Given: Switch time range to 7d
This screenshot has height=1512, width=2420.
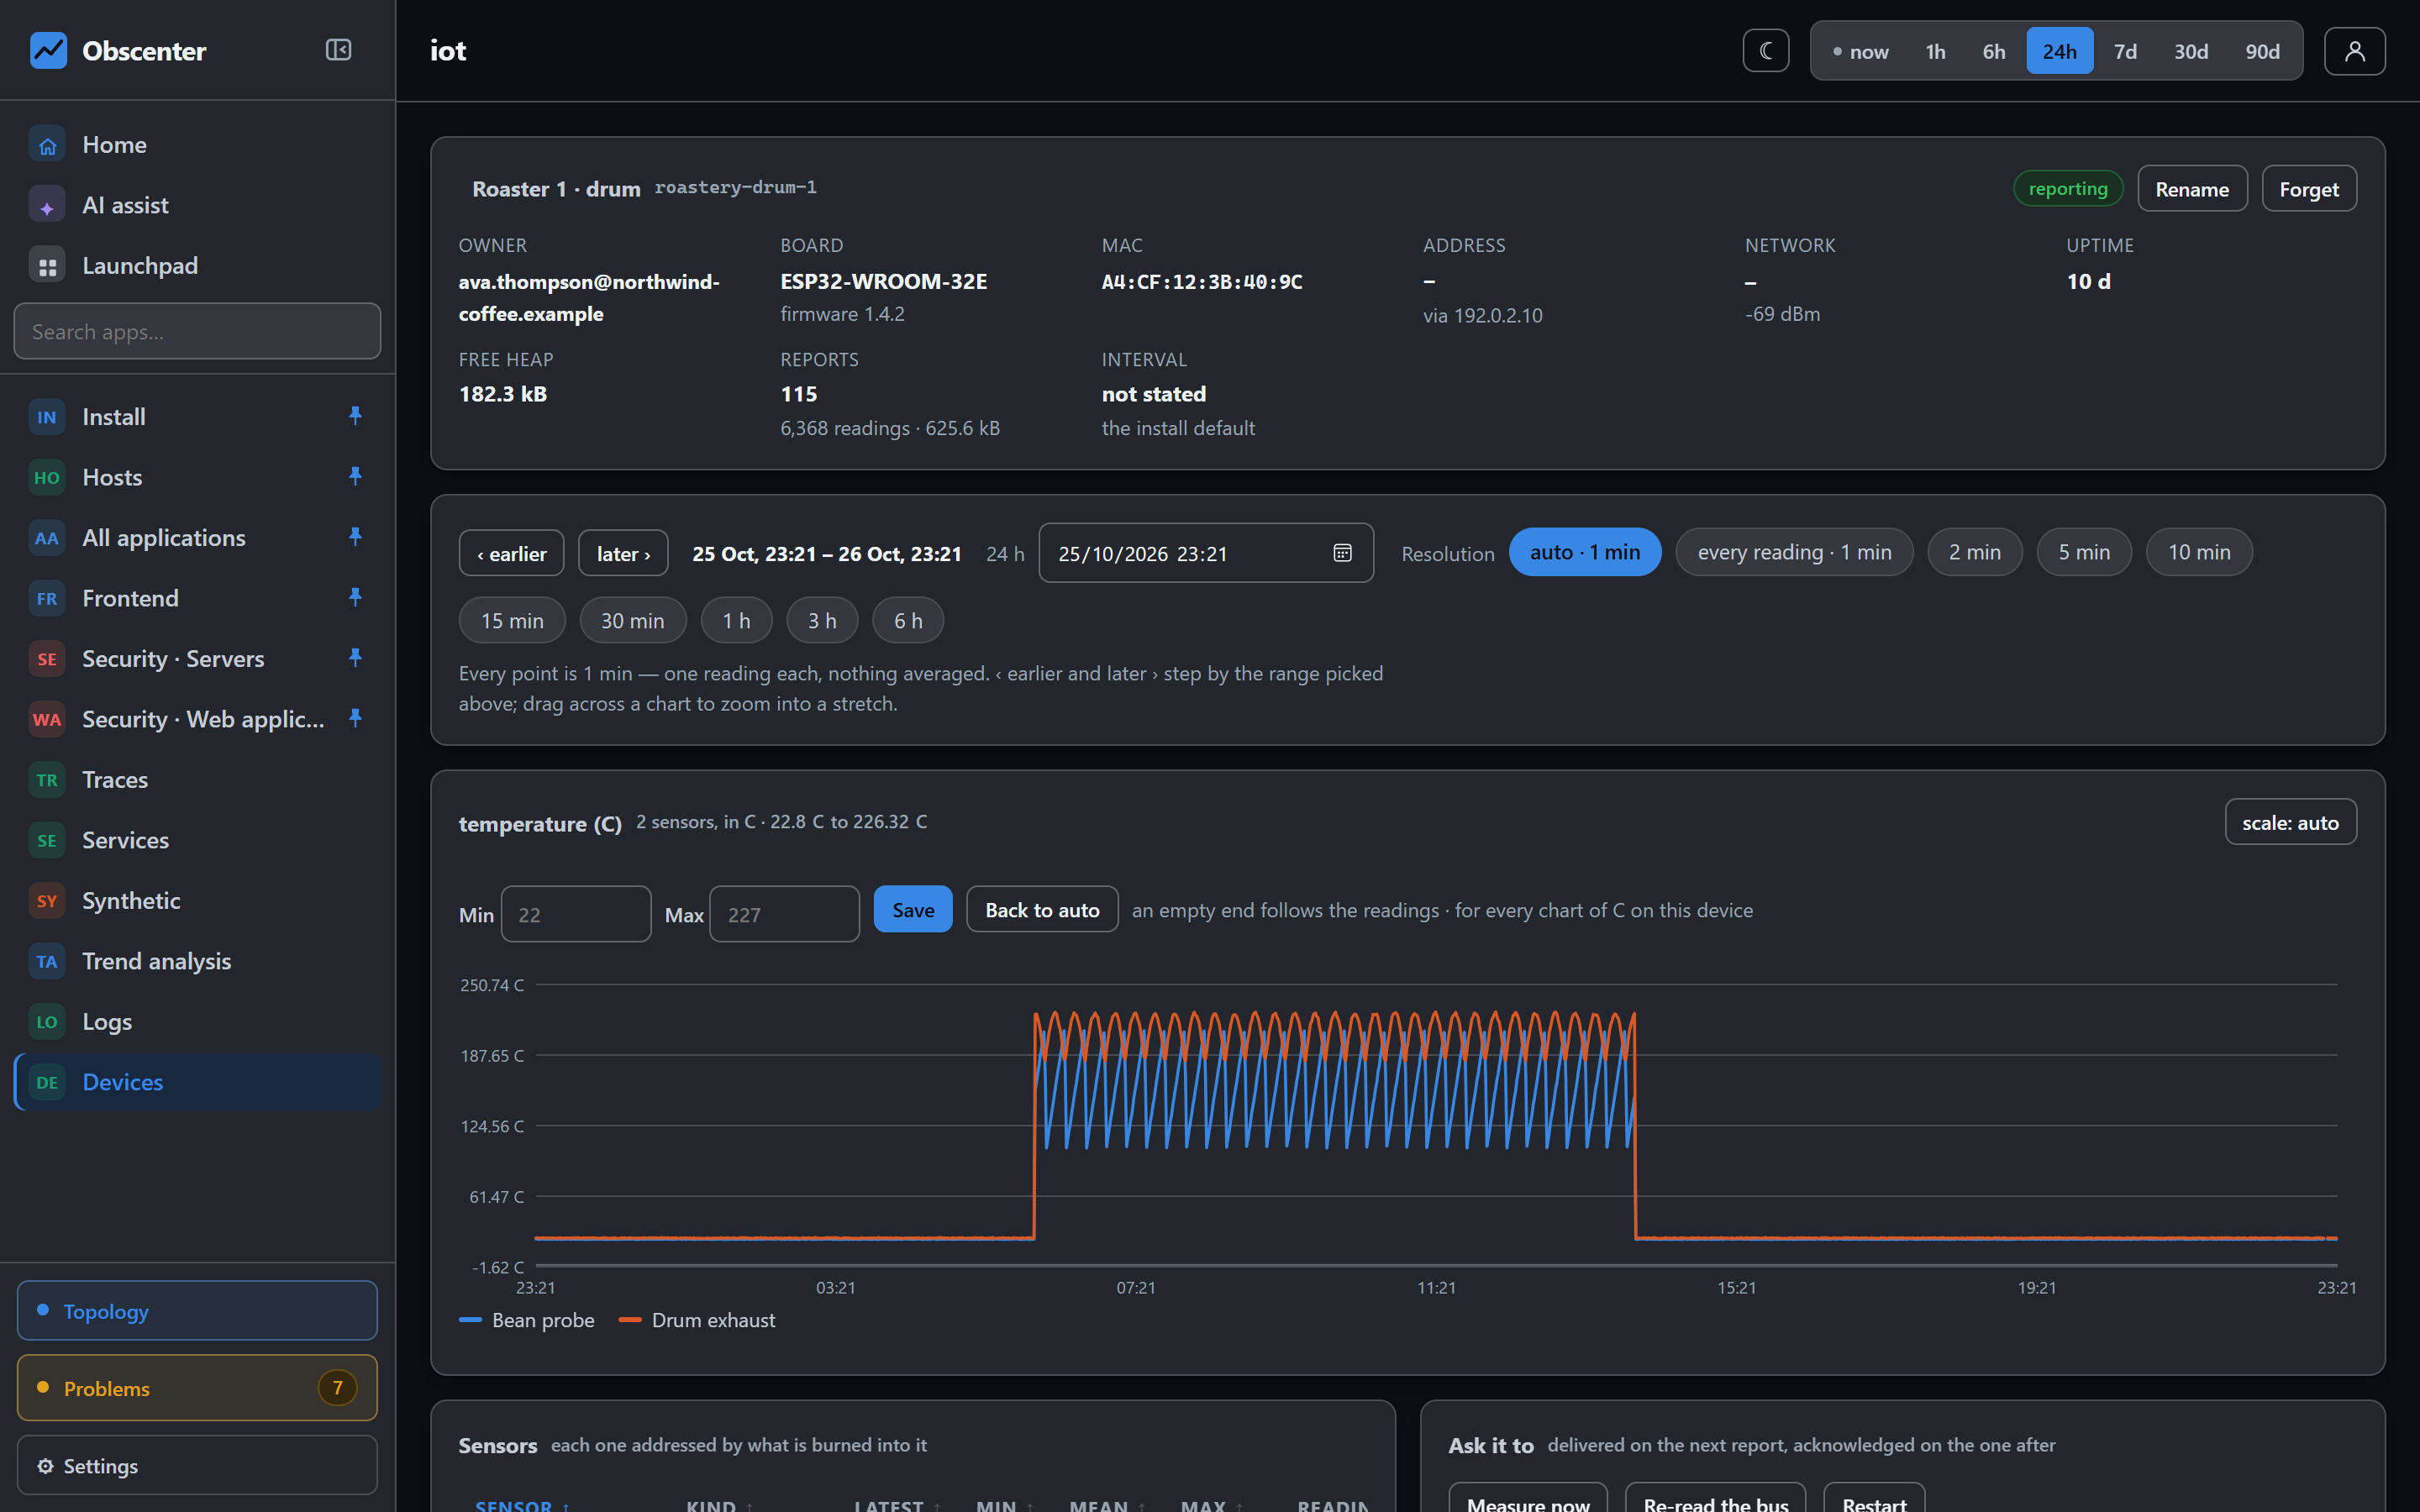Looking at the screenshot, I should [x=2125, y=51].
